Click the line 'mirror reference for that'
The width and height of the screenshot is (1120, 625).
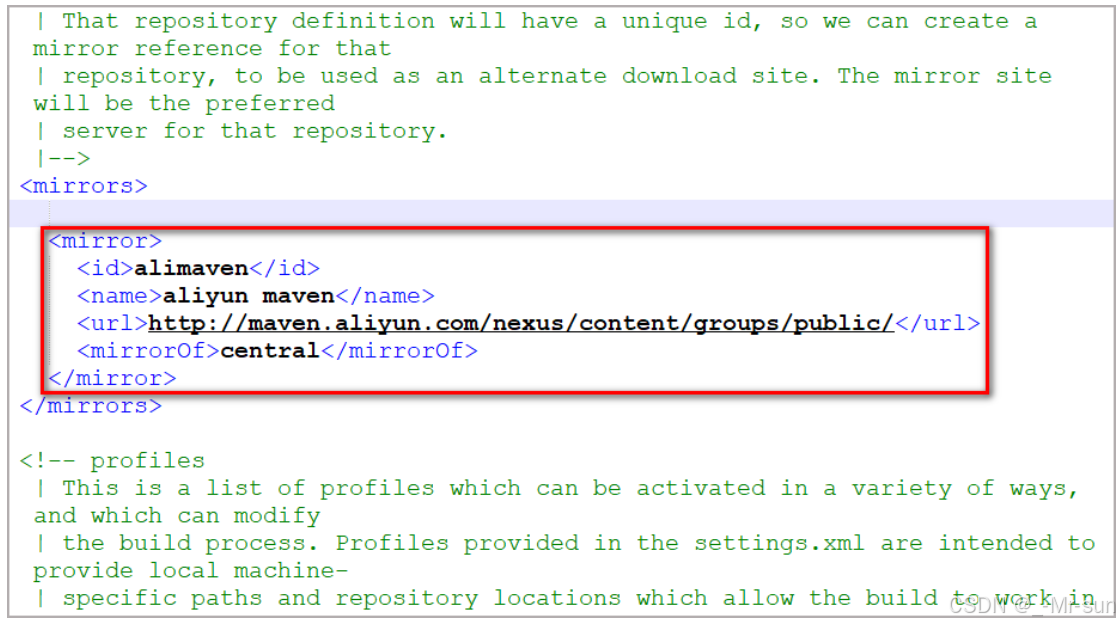tap(213, 49)
